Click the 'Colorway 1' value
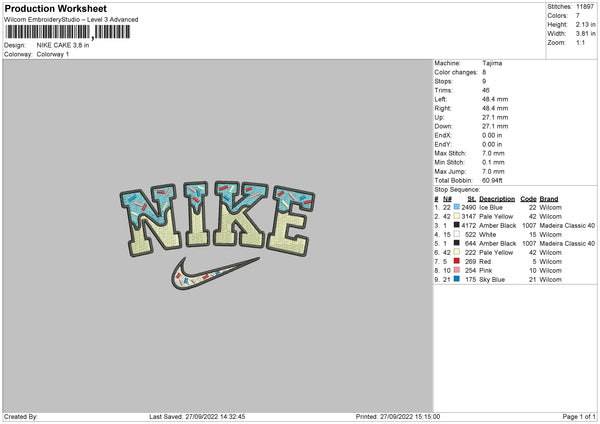Screen dimensions: 600x424 [53, 54]
